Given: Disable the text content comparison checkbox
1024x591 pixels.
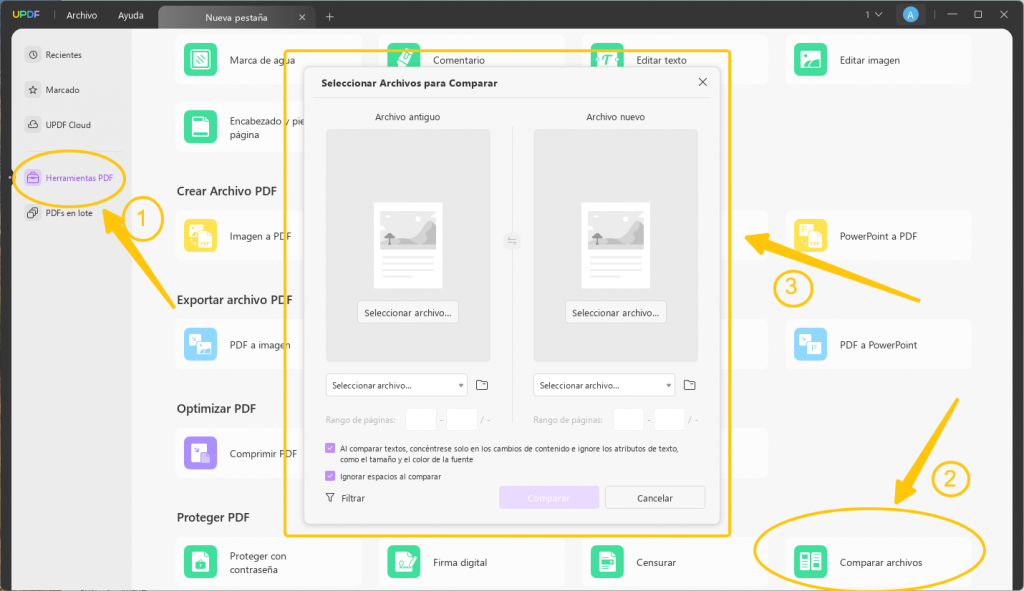Looking at the screenshot, I should pyautogui.click(x=330, y=448).
